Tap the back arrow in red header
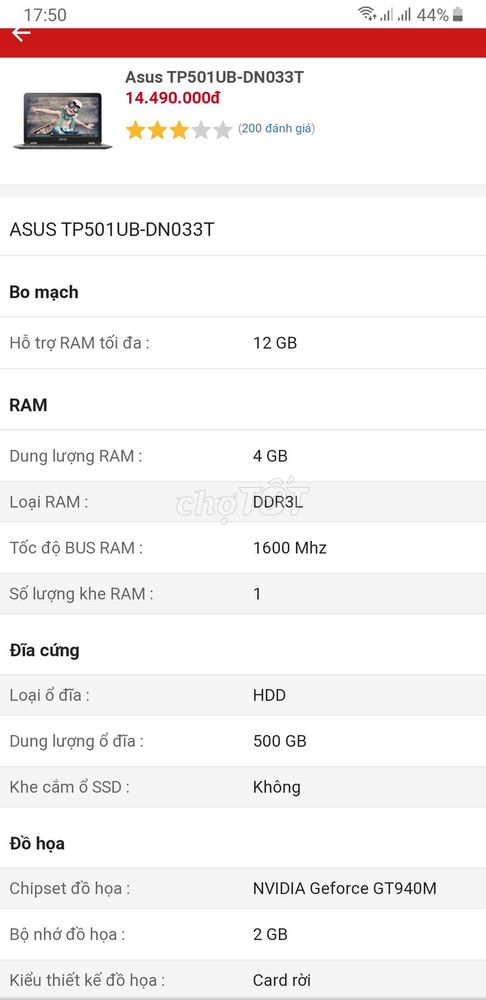486x1000 pixels. pyautogui.click(x=21, y=34)
